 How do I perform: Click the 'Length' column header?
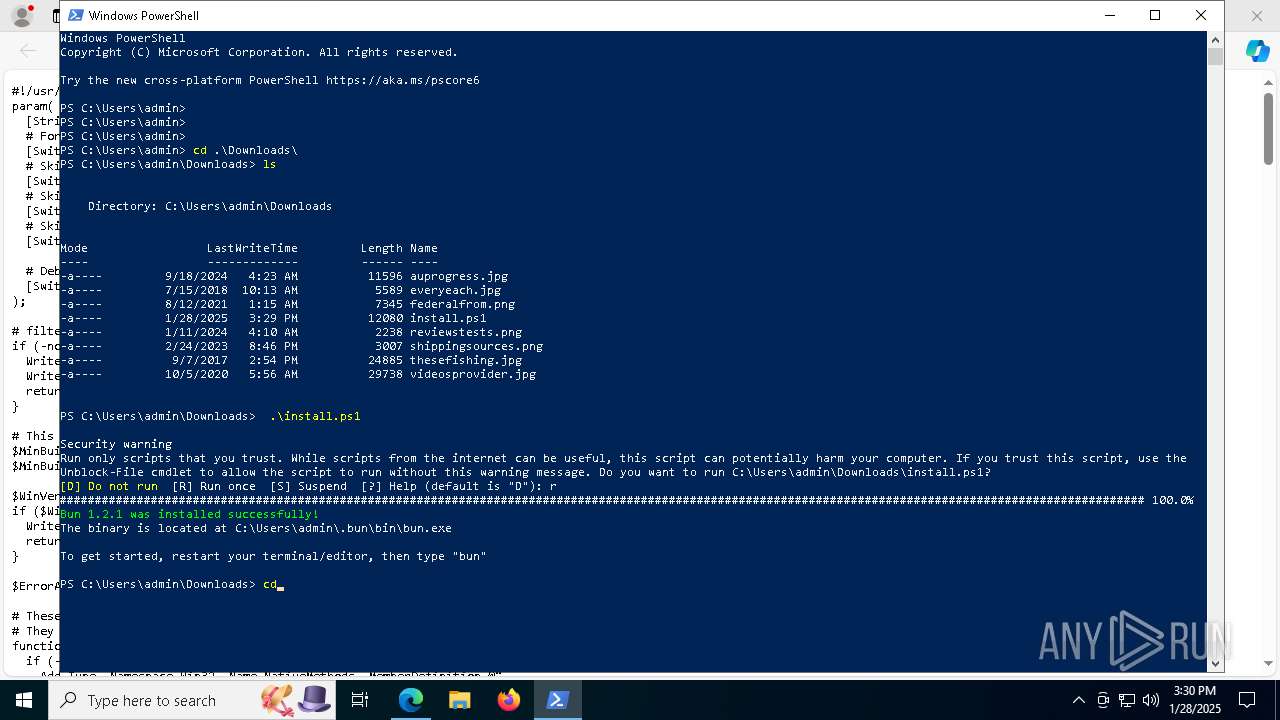[382, 248]
